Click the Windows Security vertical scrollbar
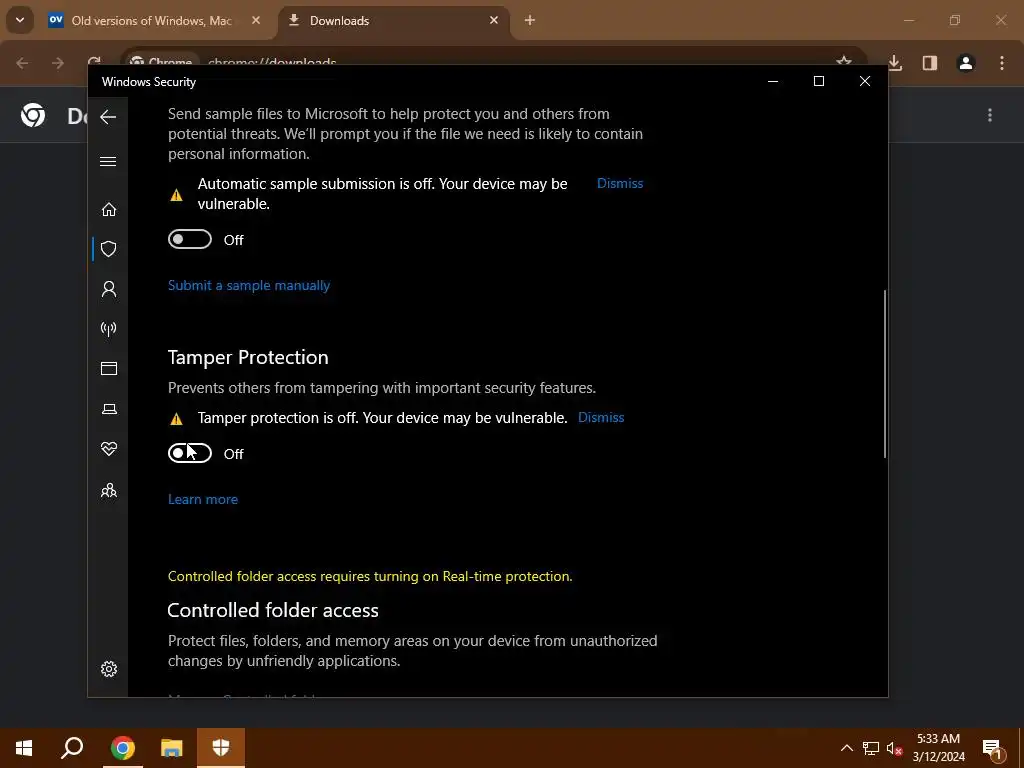Screen dimensions: 1024x768 click(x=885, y=374)
